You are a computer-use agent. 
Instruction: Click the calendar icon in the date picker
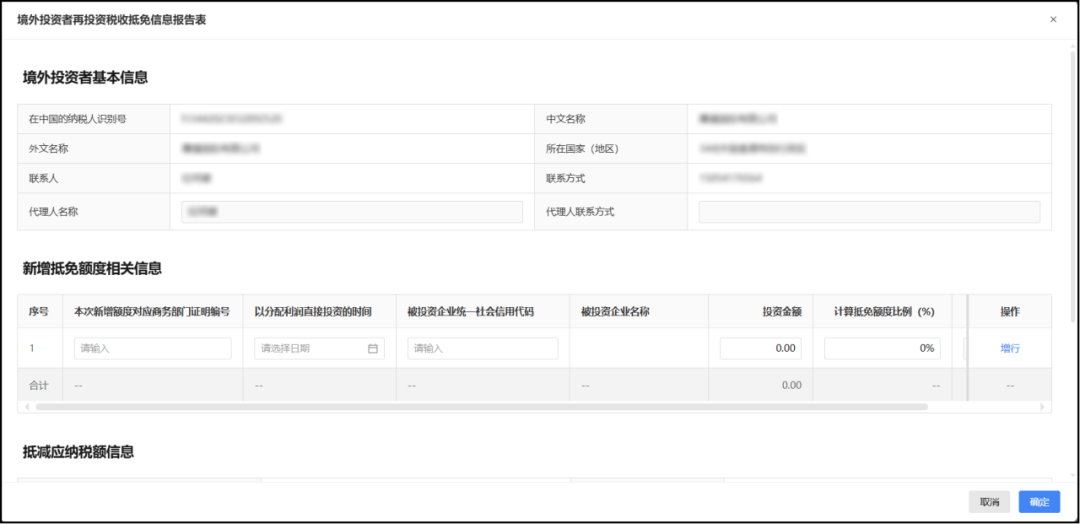(x=373, y=348)
